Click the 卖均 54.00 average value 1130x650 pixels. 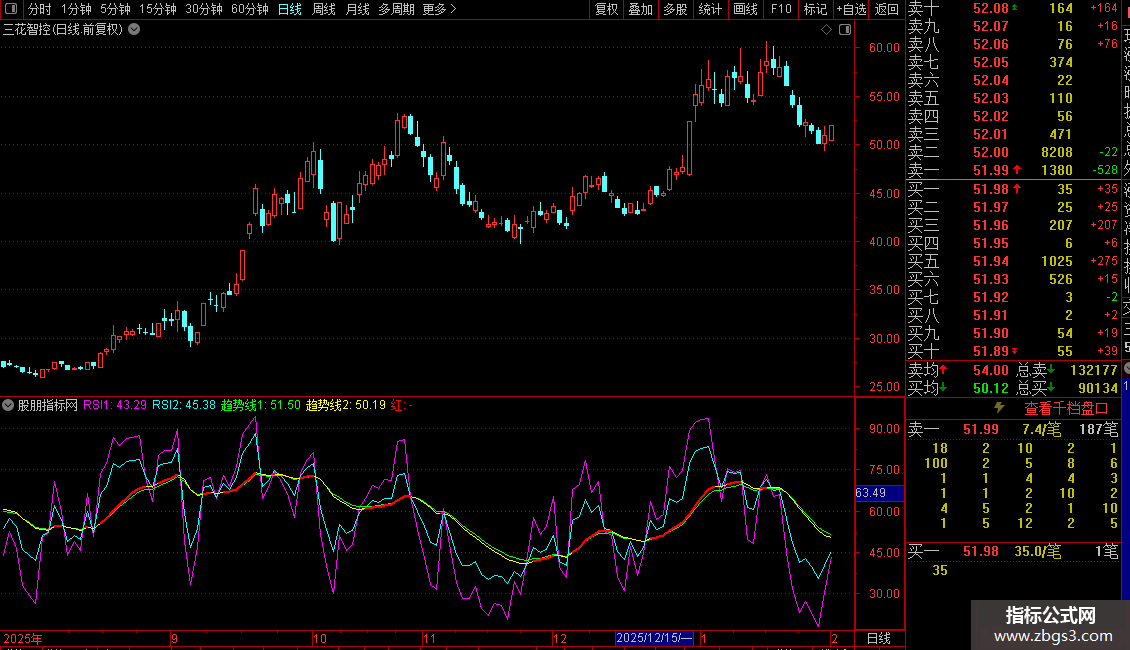(990, 370)
